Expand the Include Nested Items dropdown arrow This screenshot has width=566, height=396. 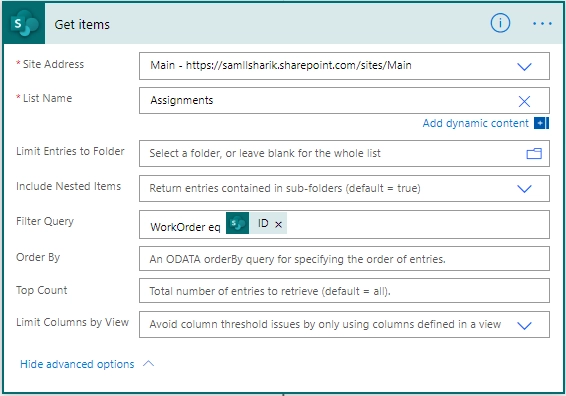pyautogui.click(x=524, y=189)
